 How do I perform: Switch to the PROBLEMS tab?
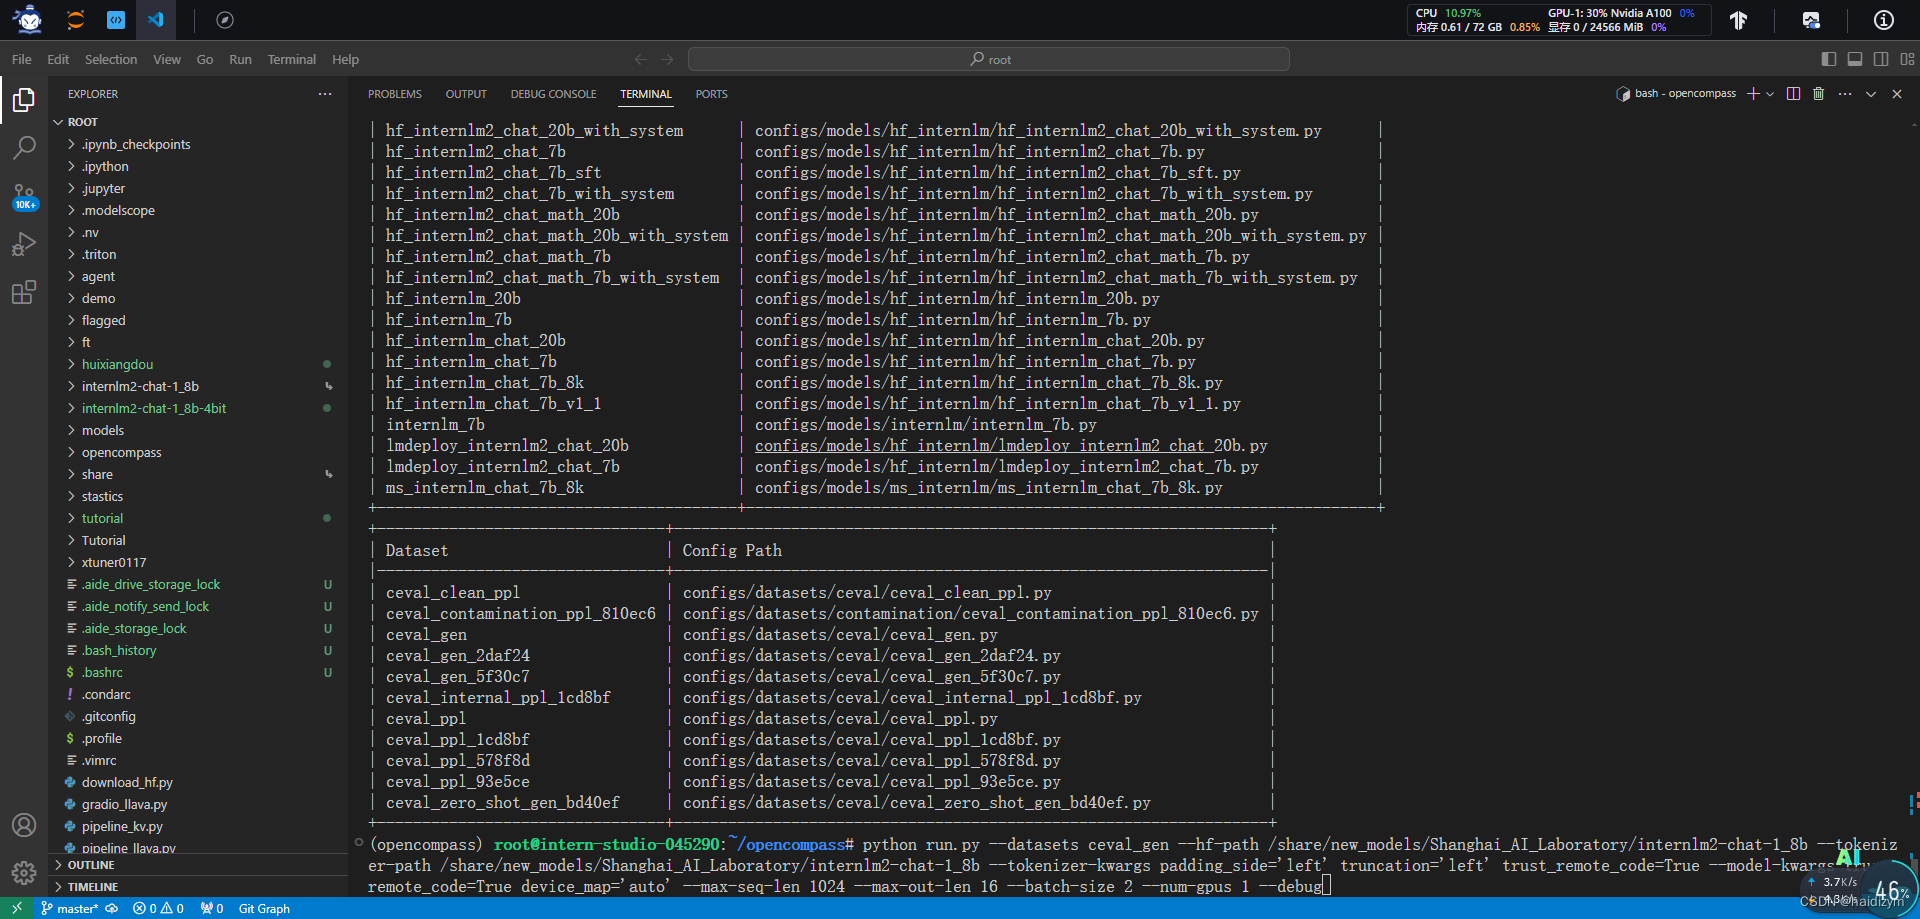point(394,94)
